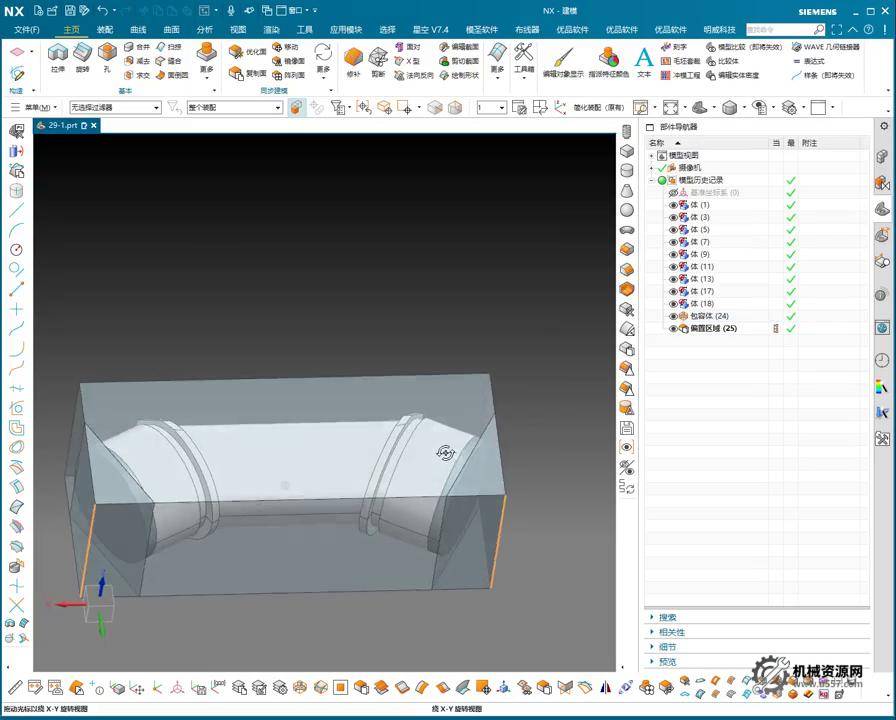This screenshot has height=720, width=896.
Task: Select the 拉伸 (Extrude) tool
Action: tap(58, 56)
